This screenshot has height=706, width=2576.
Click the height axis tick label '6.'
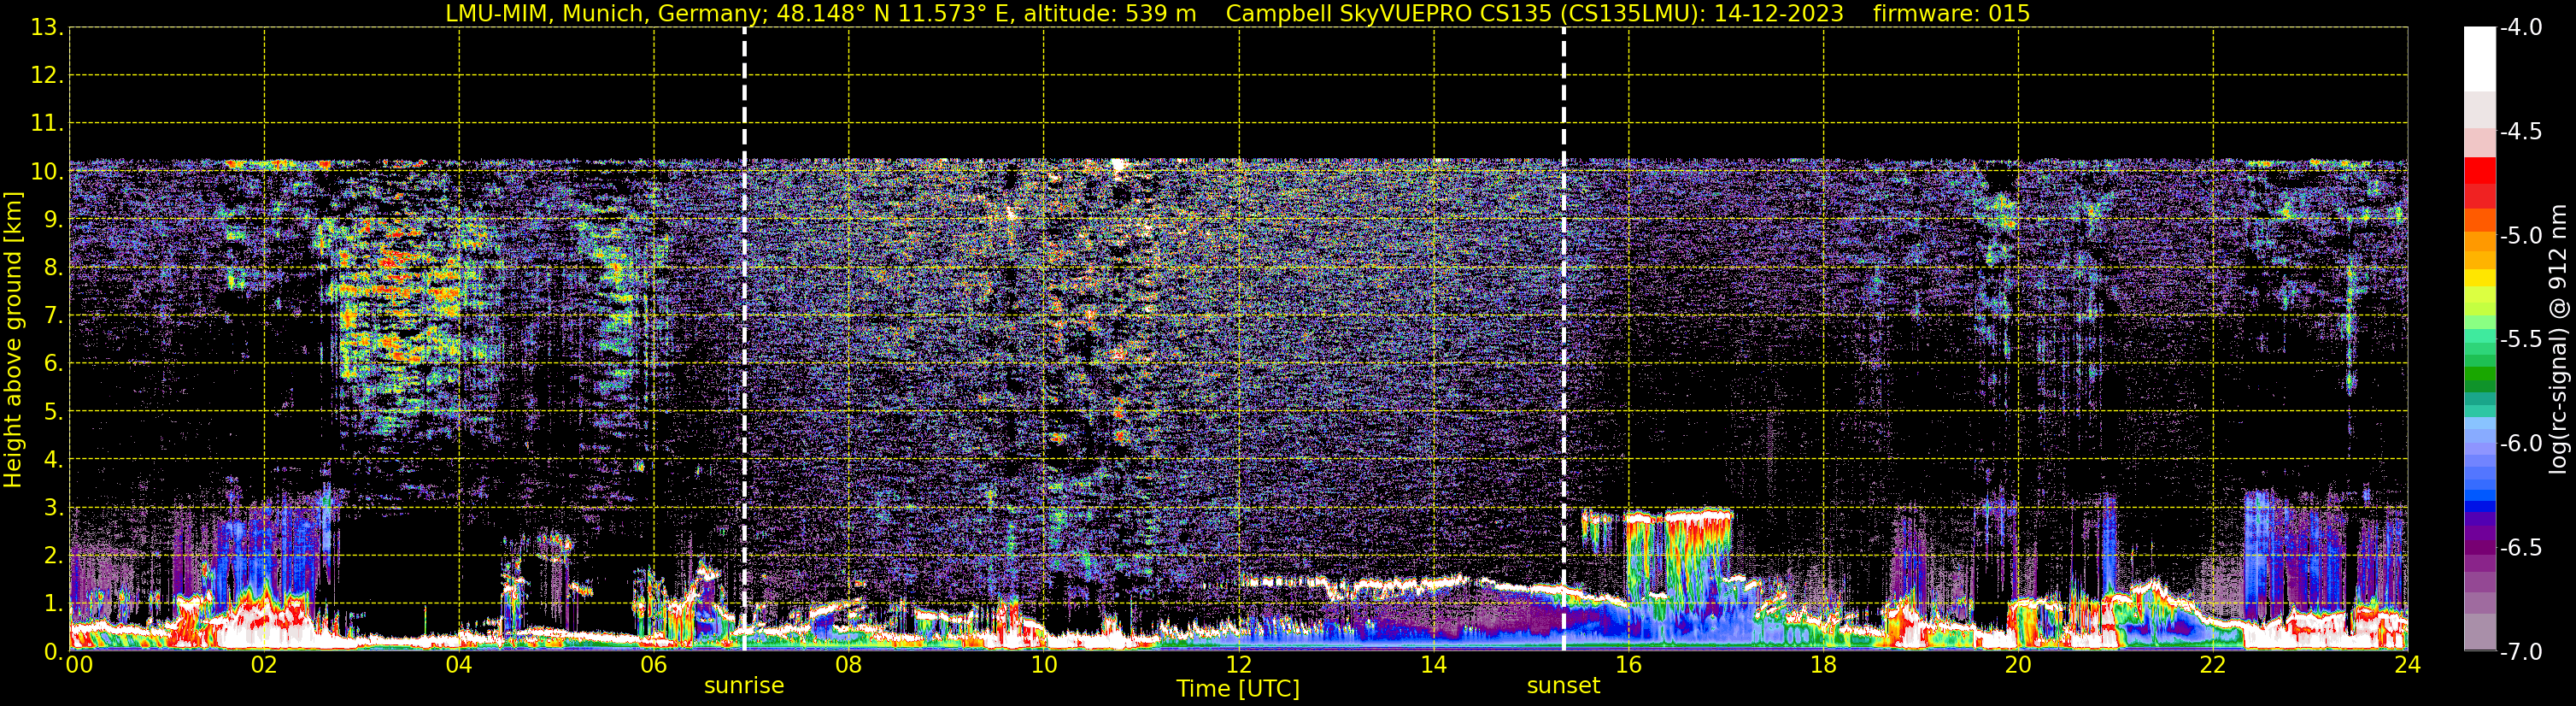[54, 364]
